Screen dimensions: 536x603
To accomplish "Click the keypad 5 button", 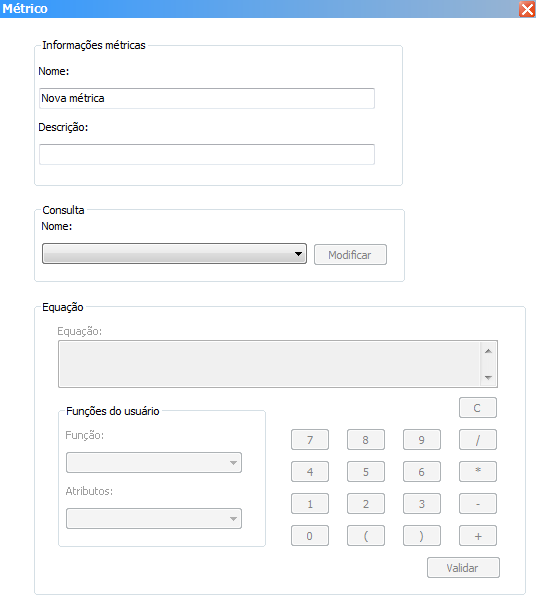I will pyautogui.click(x=366, y=471).
